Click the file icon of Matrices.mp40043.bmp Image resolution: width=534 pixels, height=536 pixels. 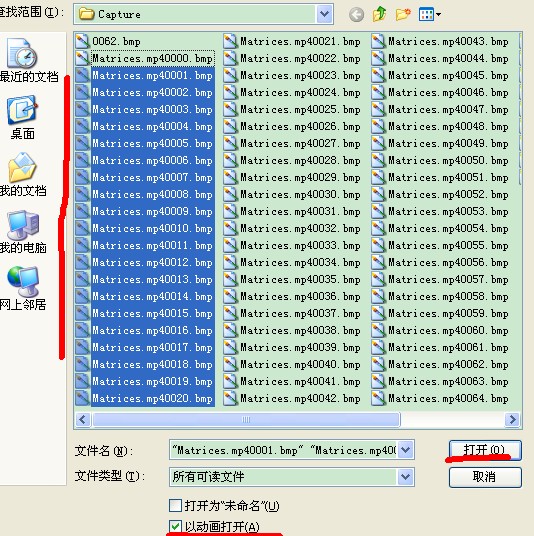[x=378, y=41]
